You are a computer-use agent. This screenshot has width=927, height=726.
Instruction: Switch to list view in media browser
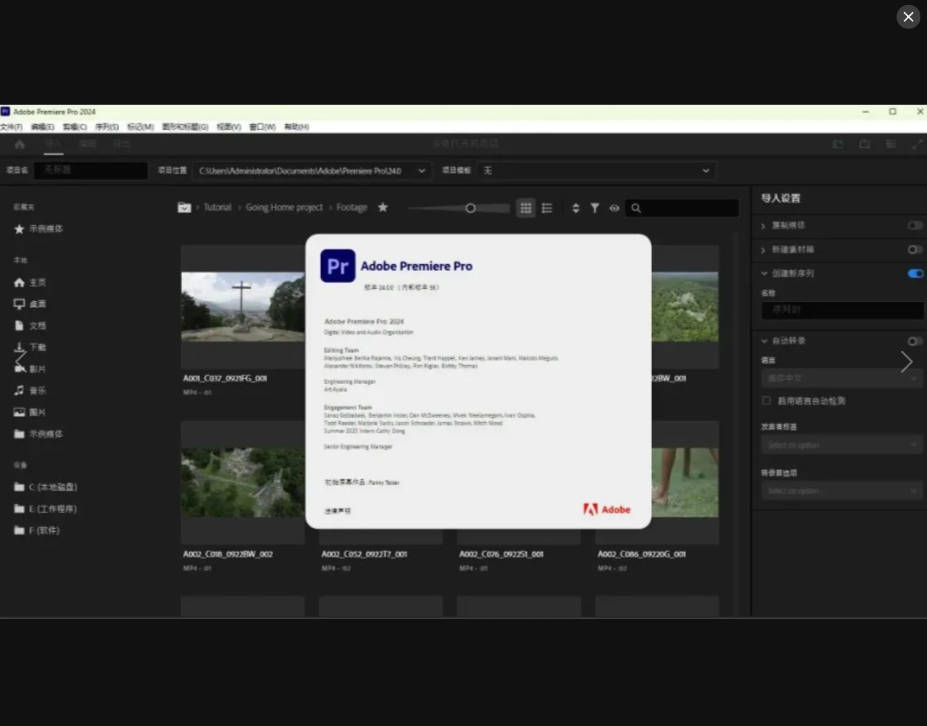[547, 208]
